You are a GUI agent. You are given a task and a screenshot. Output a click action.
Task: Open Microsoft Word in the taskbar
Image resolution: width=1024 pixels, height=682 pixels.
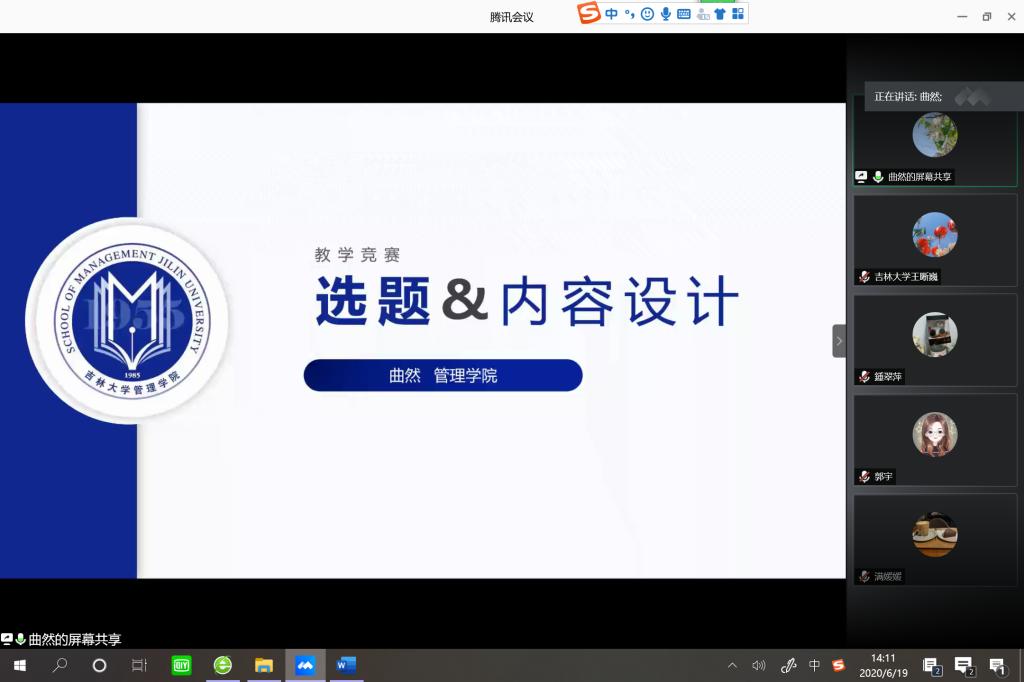coord(346,665)
